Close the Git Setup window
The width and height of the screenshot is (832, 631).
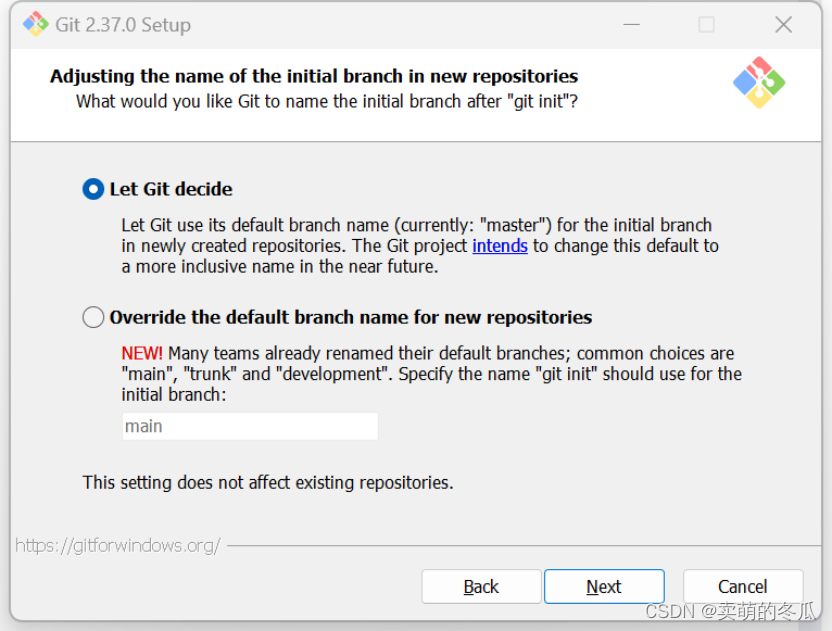[x=783, y=24]
